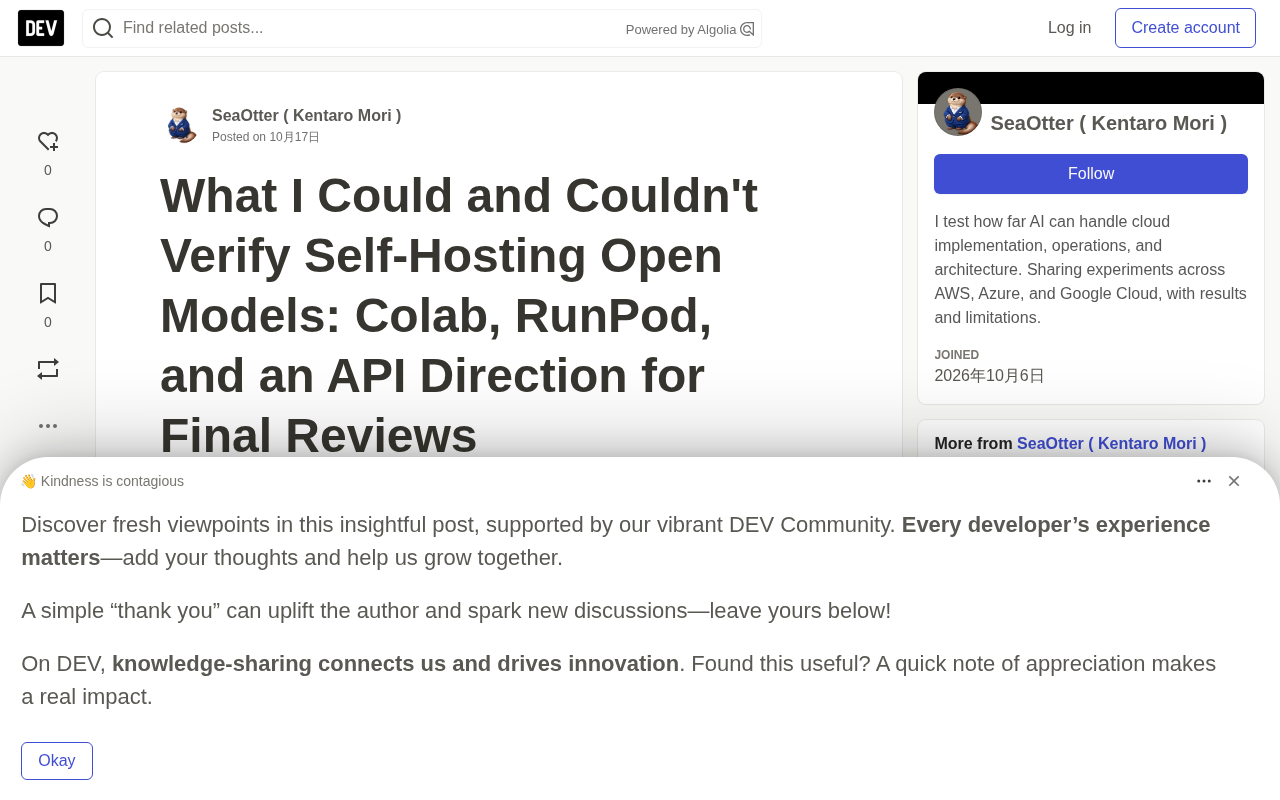Boost the post with the repost icon

pos(48,369)
